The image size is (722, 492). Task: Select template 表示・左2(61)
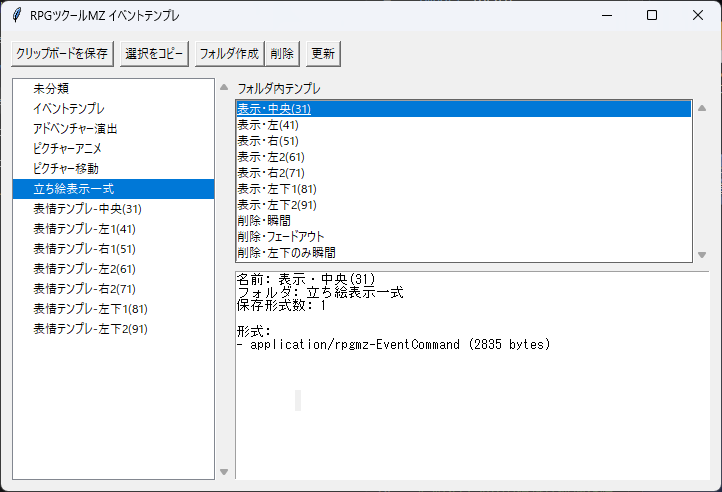(464, 157)
